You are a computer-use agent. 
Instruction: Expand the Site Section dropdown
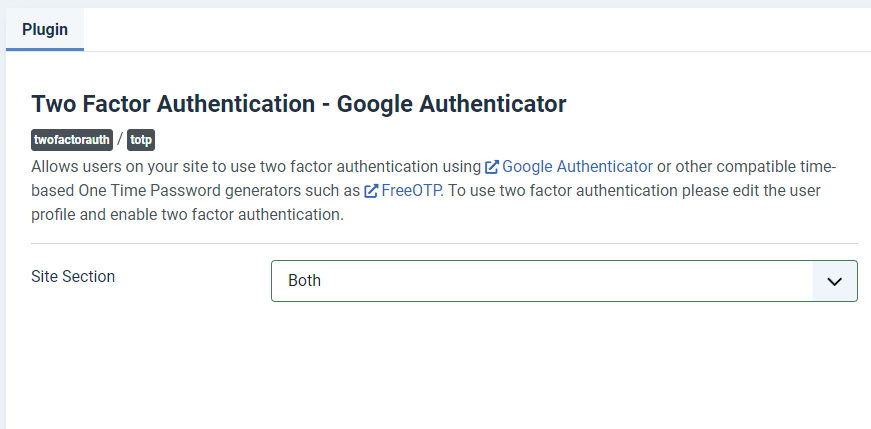pyautogui.click(x=564, y=281)
